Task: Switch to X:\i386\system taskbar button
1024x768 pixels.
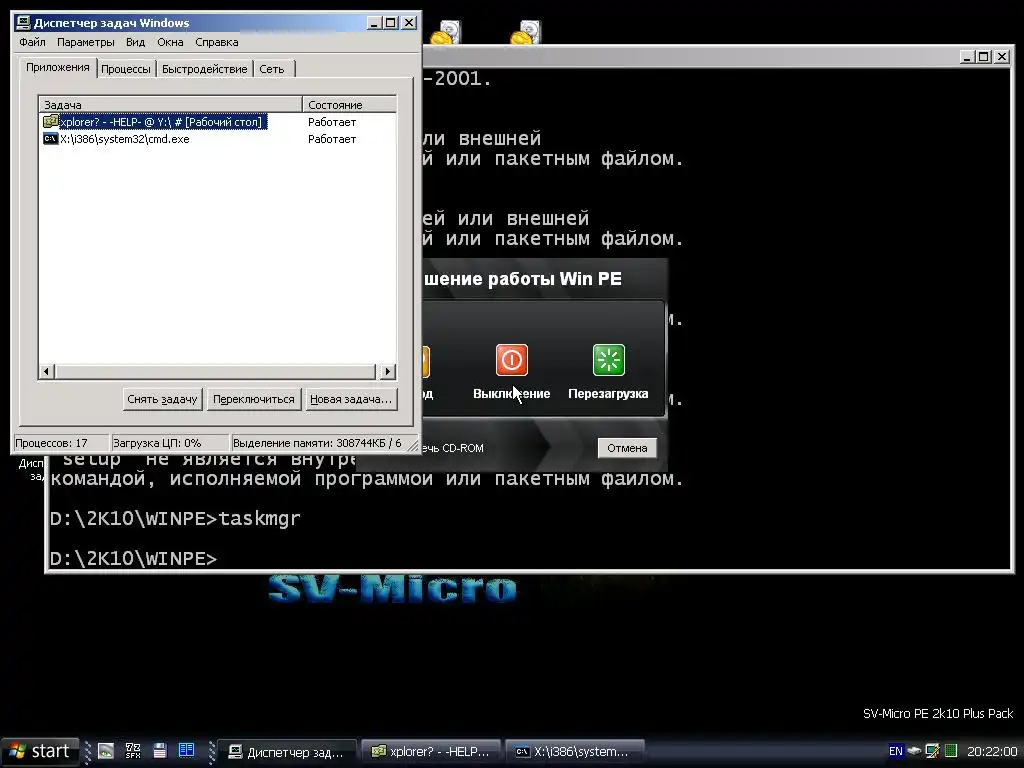Action: tap(575, 752)
